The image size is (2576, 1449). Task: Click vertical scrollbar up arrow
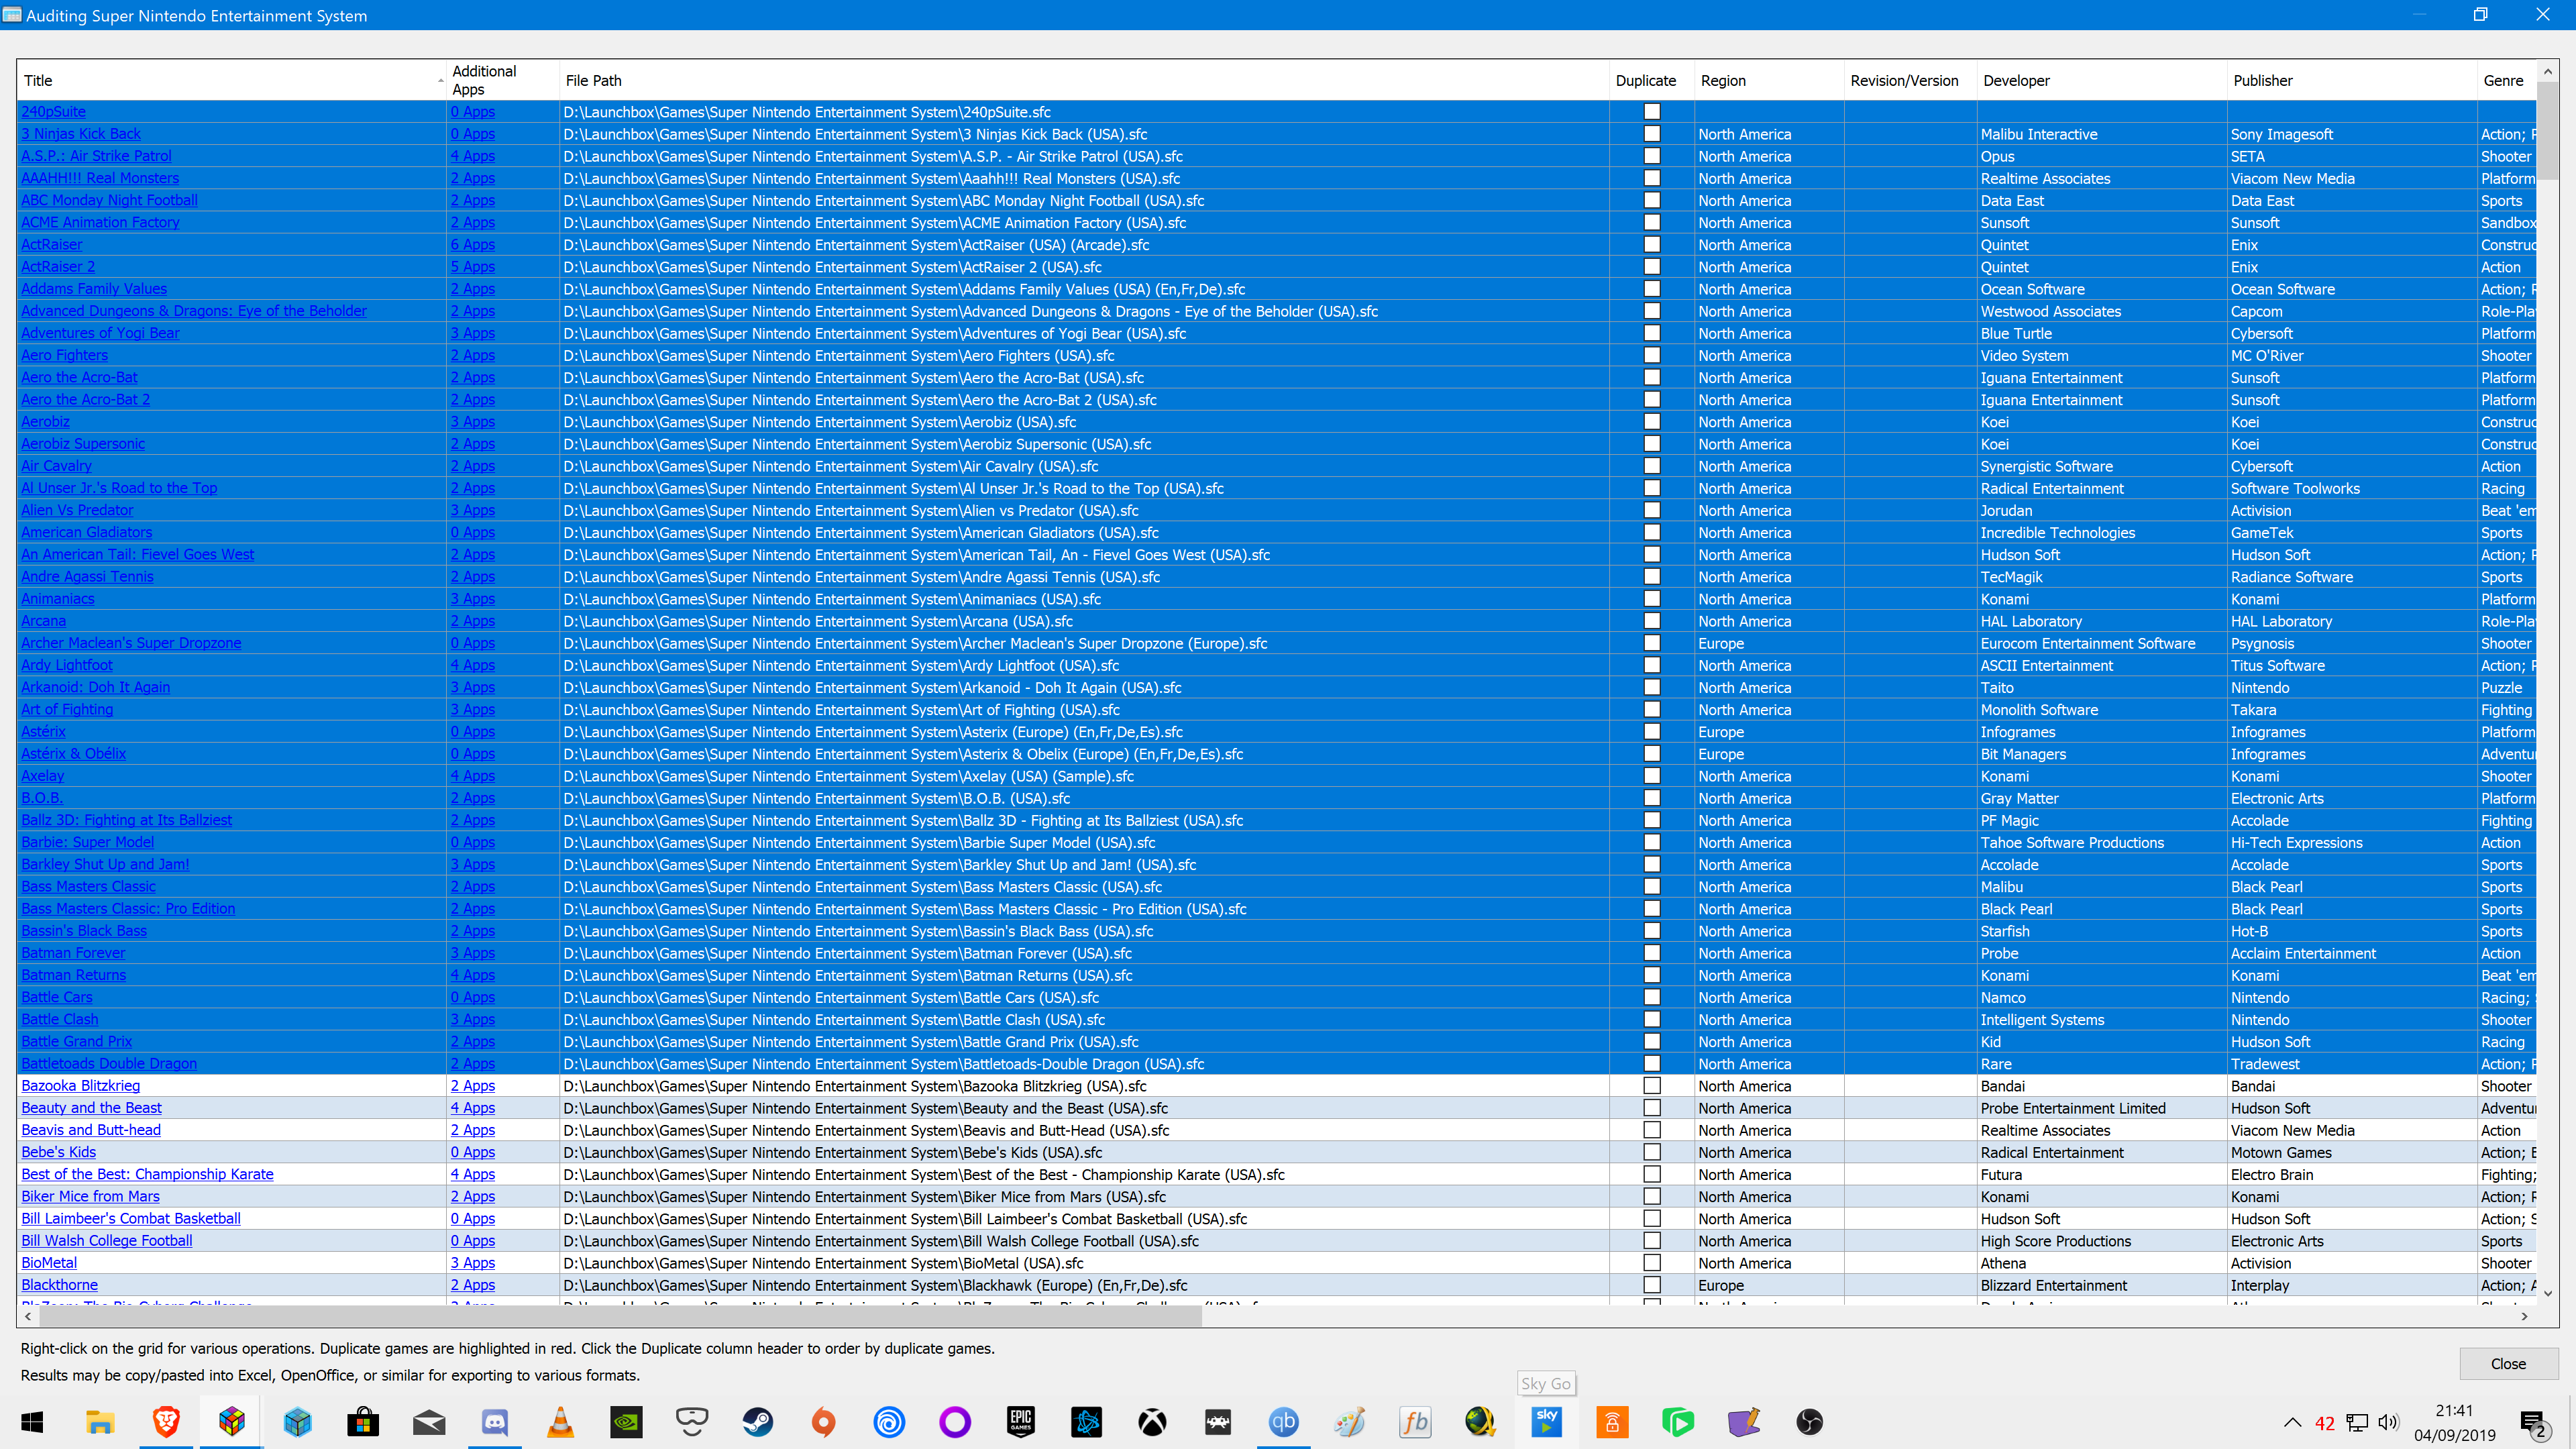point(2547,71)
